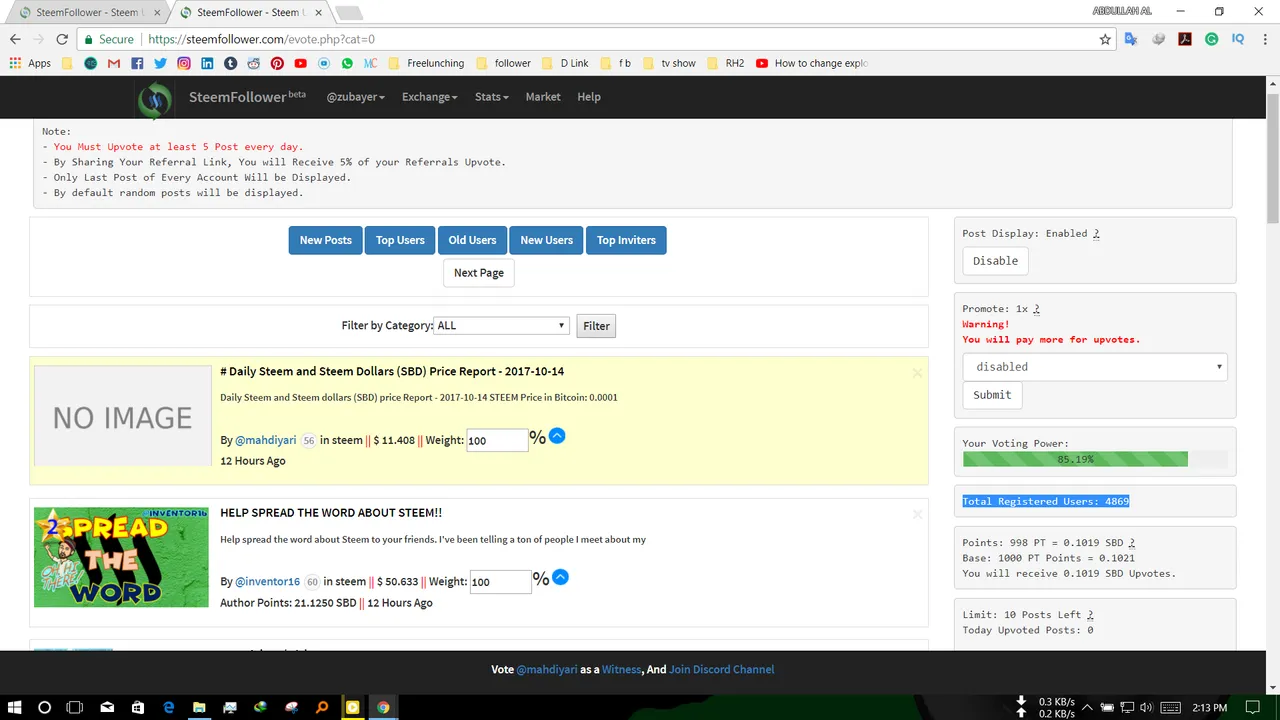1280x720 pixels.
Task: Open WhatsApp bookmark icon
Action: tap(347, 63)
